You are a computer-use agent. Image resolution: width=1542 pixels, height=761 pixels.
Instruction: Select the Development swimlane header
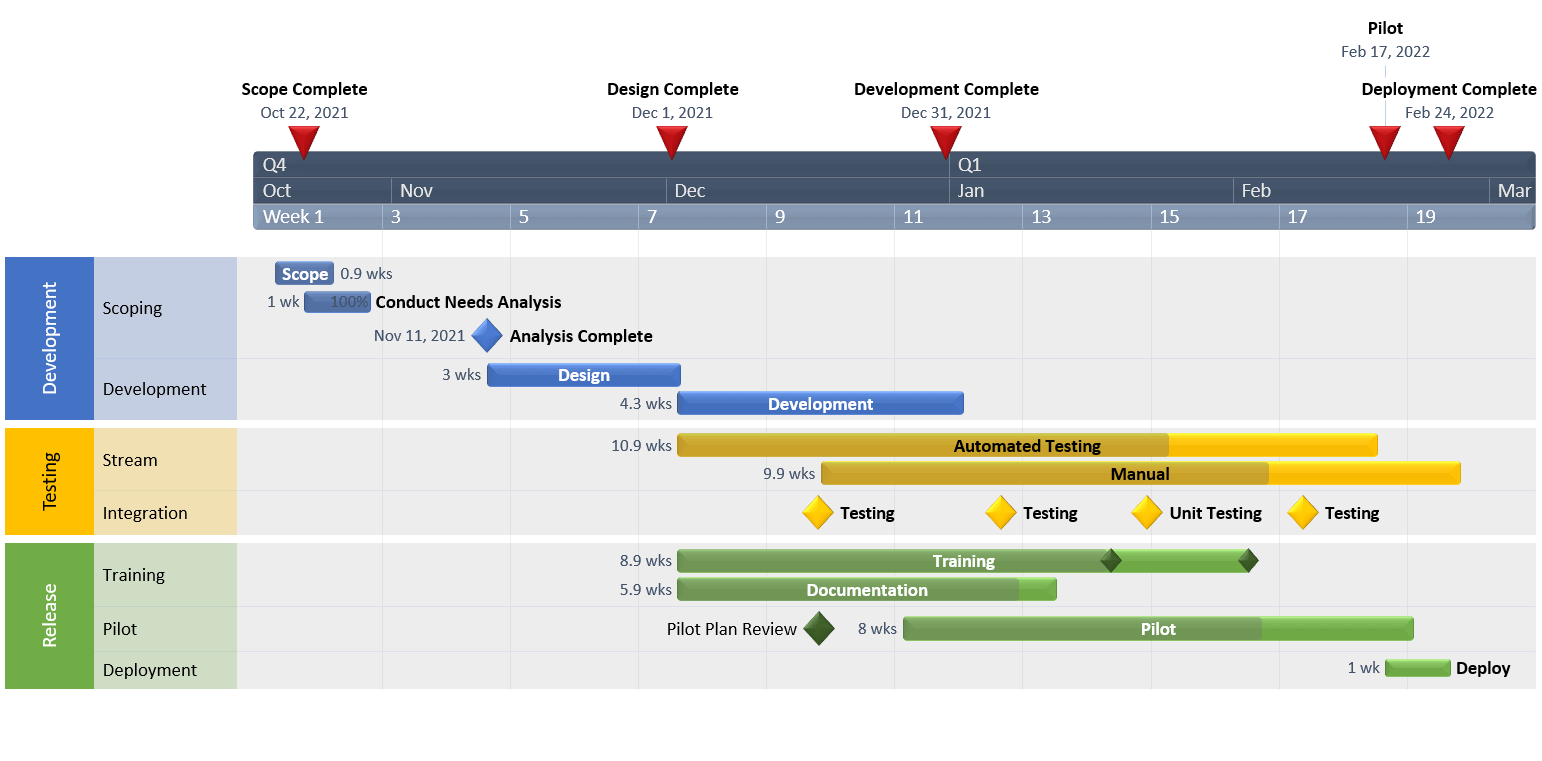[48, 338]
